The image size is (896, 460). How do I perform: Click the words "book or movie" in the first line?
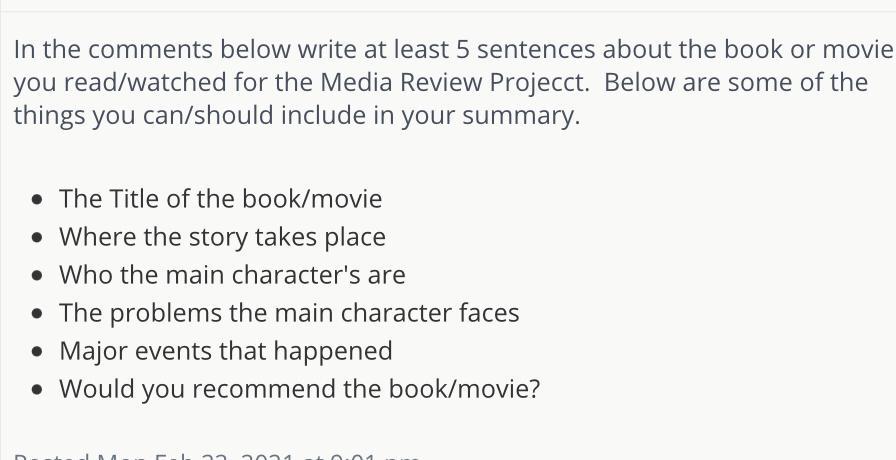[x=809, y=49]
